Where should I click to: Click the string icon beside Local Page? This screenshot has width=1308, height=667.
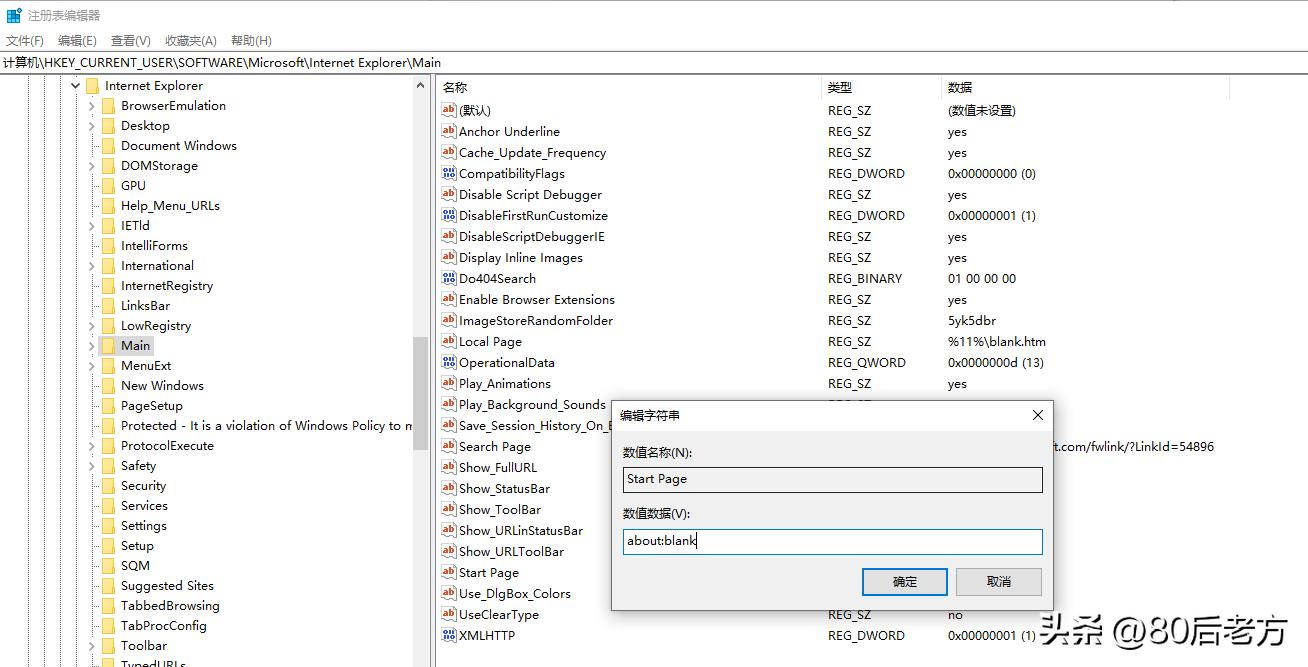pos(449,341)
